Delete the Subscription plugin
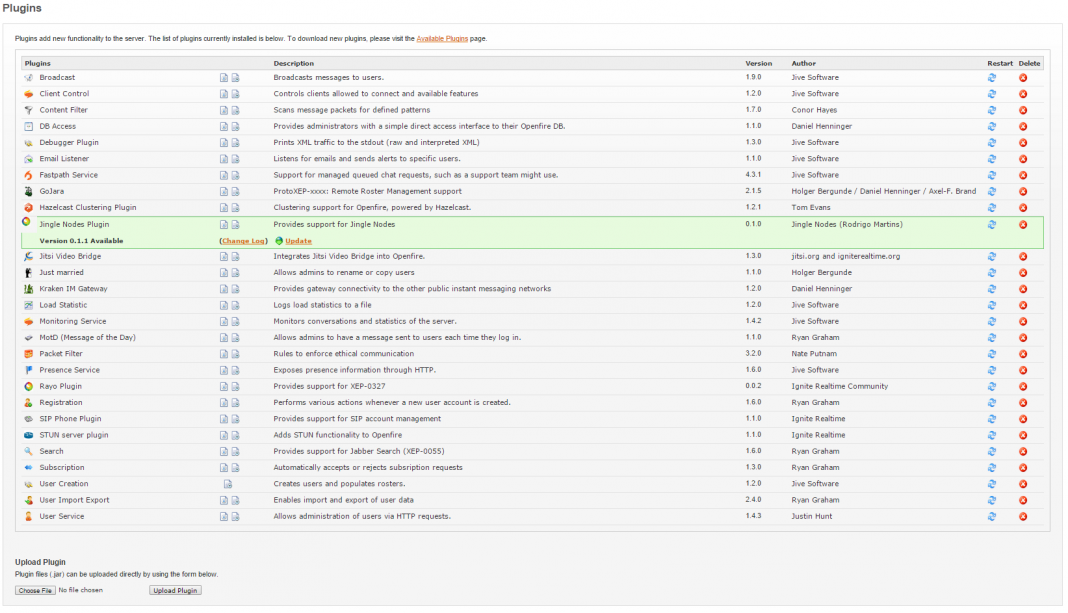 1023,468
